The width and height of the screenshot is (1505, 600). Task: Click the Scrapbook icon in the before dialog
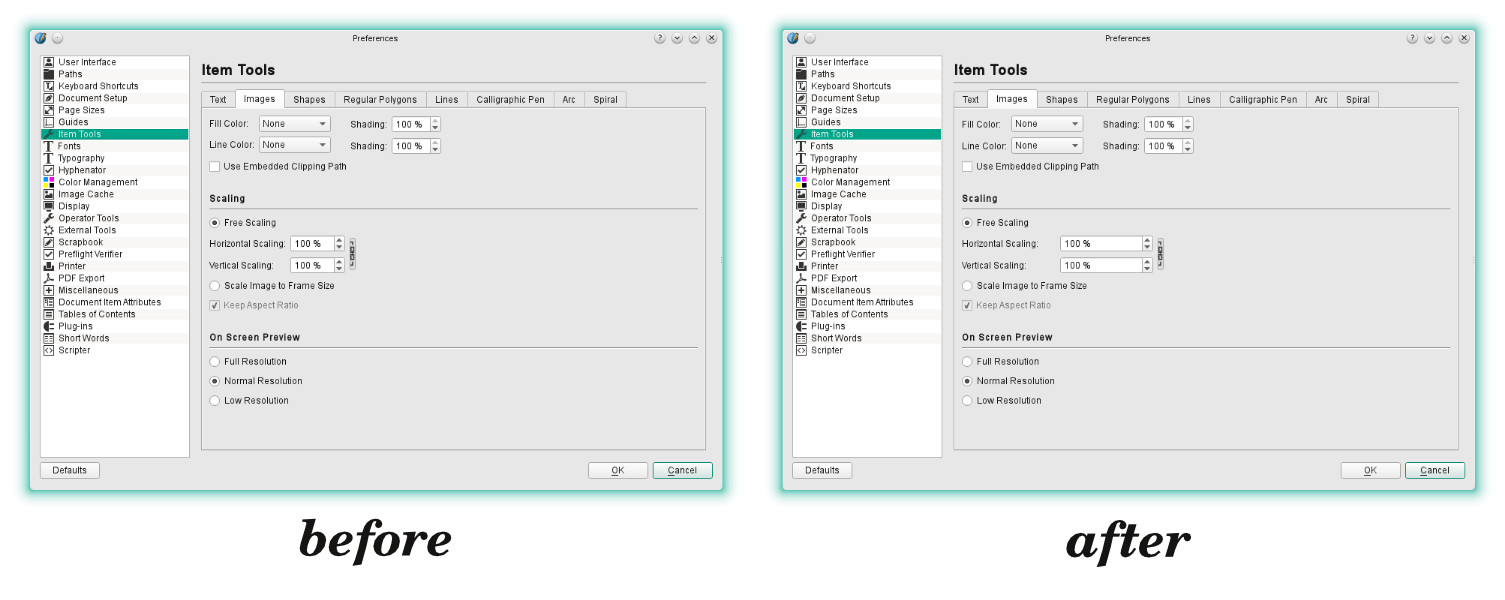pos(48,242)
